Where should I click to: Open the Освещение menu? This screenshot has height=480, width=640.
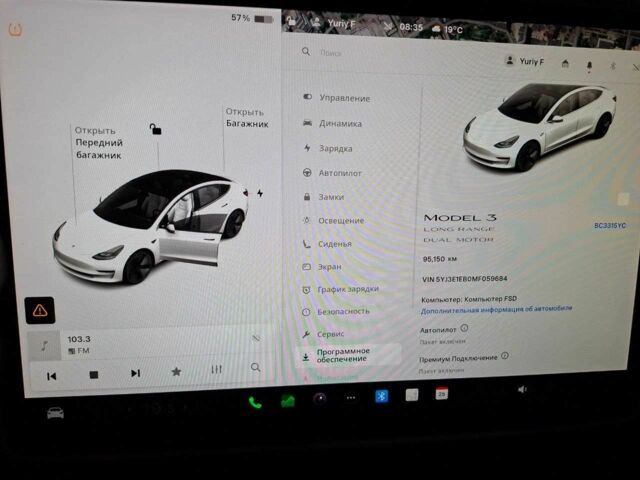(333, 221)
